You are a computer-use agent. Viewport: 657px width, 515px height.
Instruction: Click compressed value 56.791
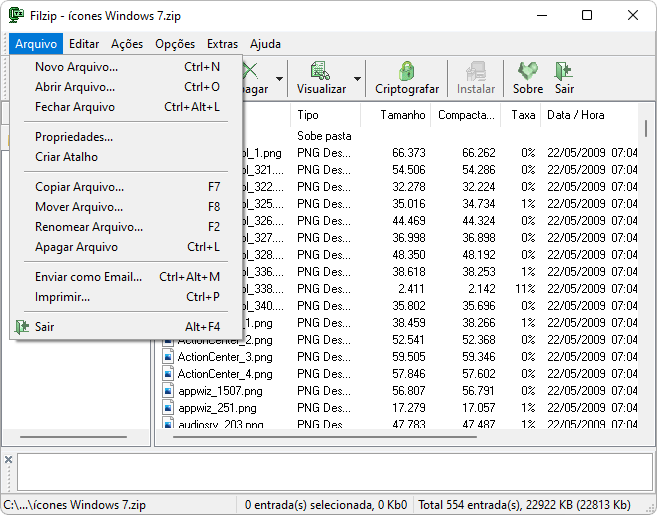click(479, 391)
